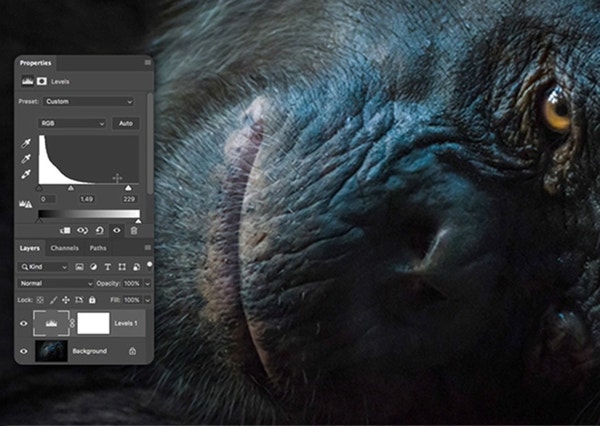Turn layer filtering on or off

point(150,265)
